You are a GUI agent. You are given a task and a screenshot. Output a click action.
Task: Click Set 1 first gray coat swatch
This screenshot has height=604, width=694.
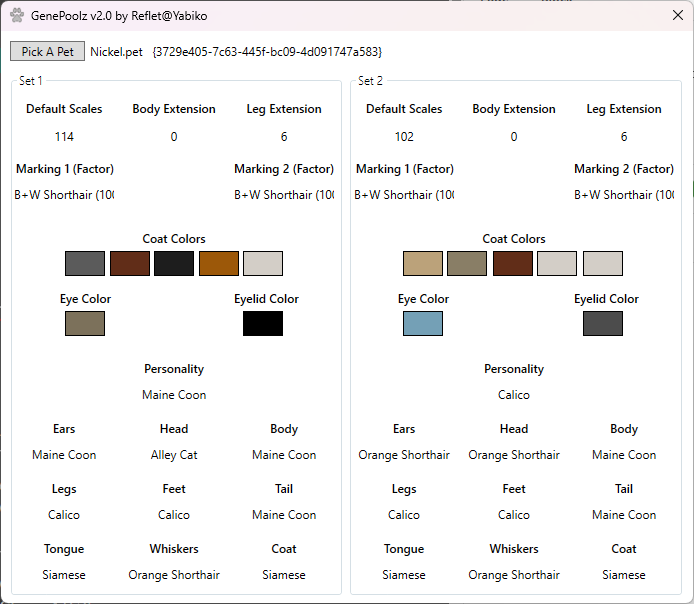coord(85,263)
